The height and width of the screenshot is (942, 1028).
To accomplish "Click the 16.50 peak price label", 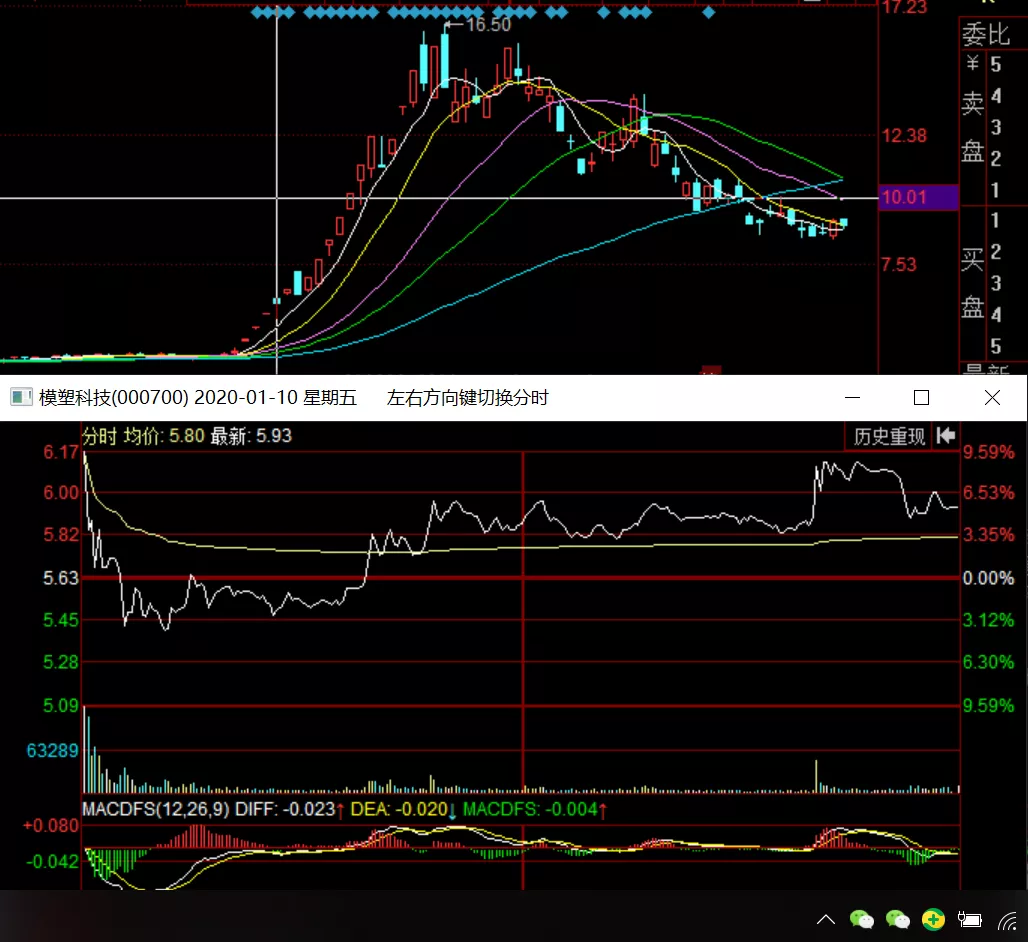I will click(487, 25).
